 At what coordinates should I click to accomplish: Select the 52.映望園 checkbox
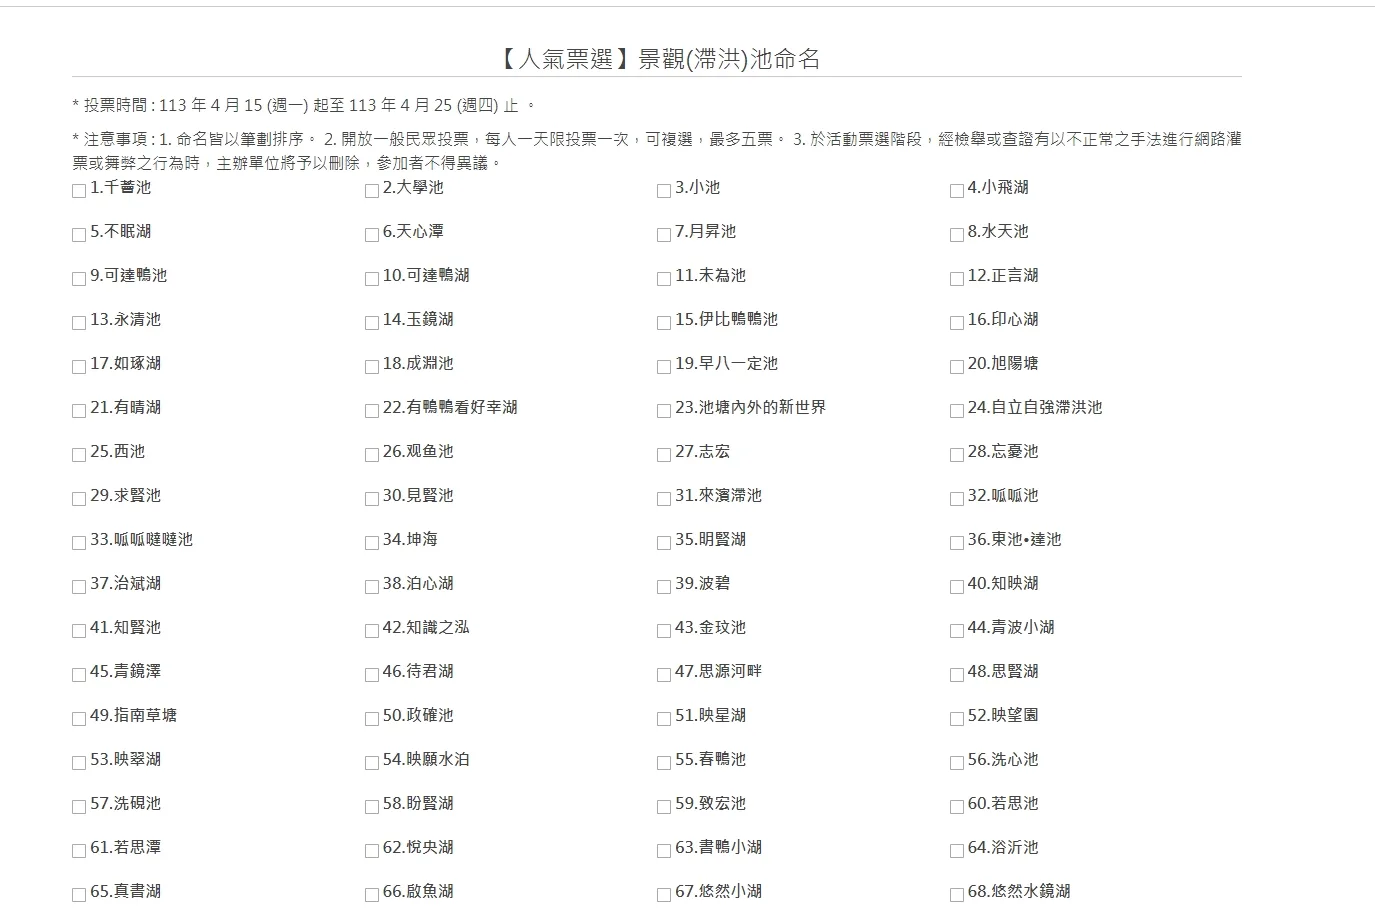click(957, 719)
